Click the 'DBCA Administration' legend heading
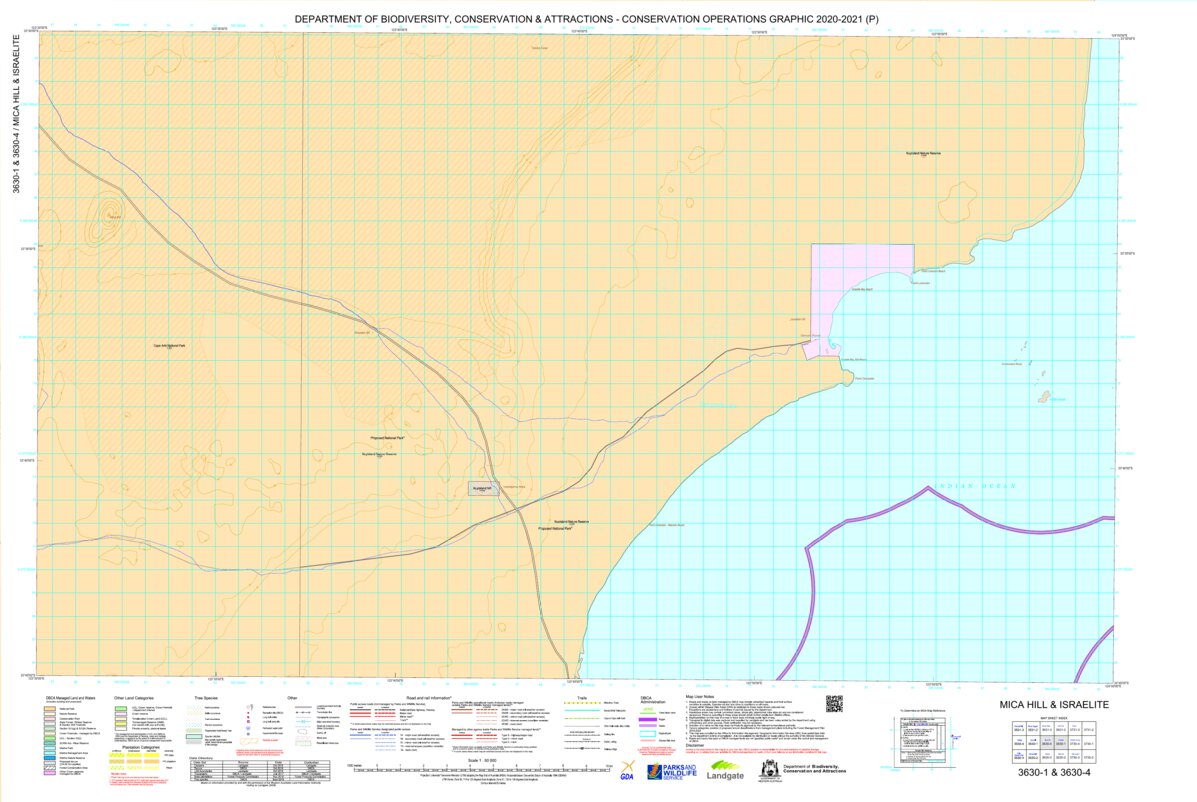 (653, 699)
